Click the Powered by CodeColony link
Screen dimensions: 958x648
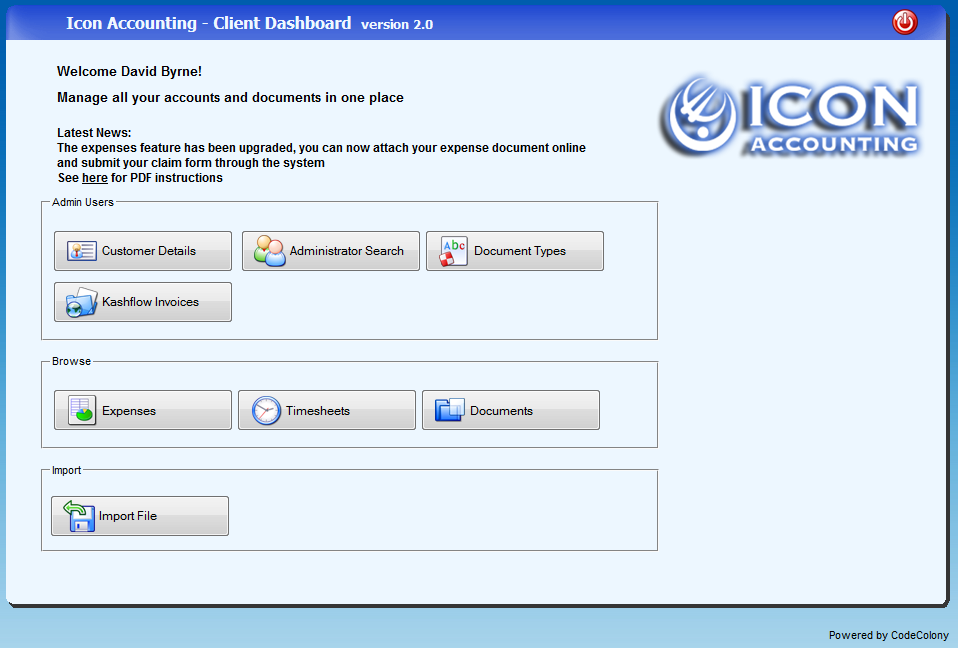pyautogui.click(x=888, y=635)
